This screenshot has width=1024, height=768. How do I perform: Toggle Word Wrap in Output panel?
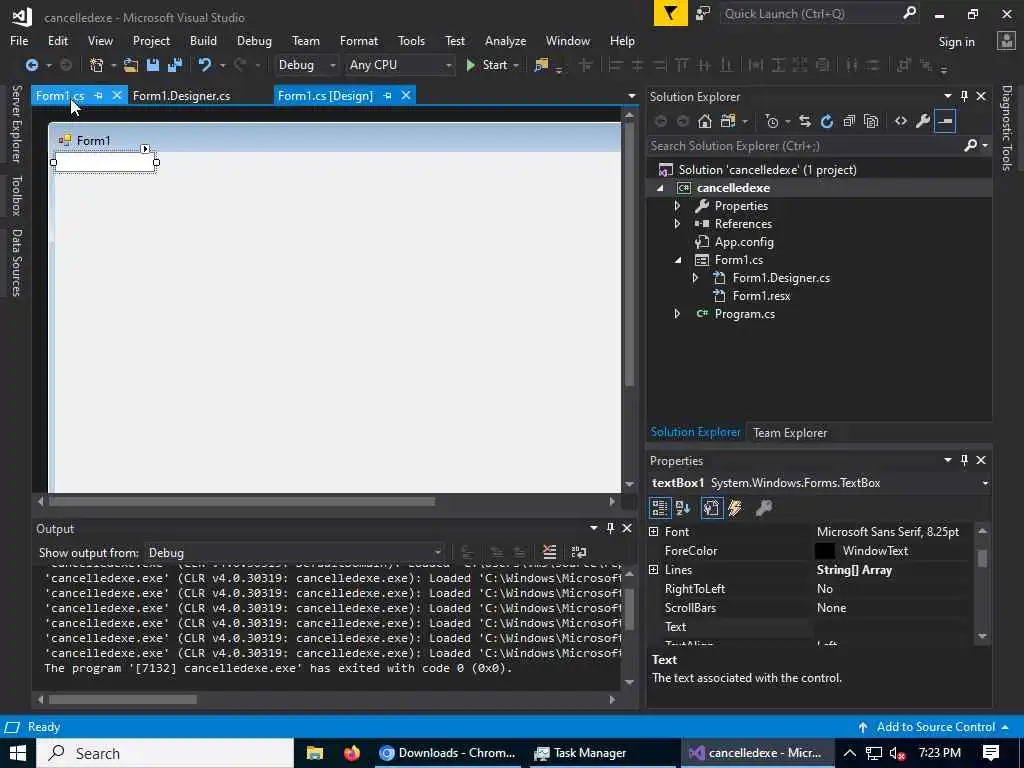tap(579, 552)
